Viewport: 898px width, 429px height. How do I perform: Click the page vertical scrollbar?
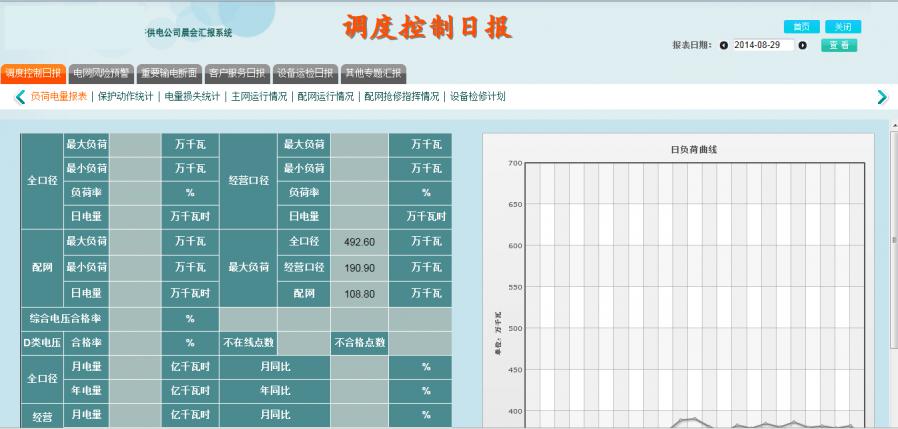pyautogui.click(x=893, y=240)
